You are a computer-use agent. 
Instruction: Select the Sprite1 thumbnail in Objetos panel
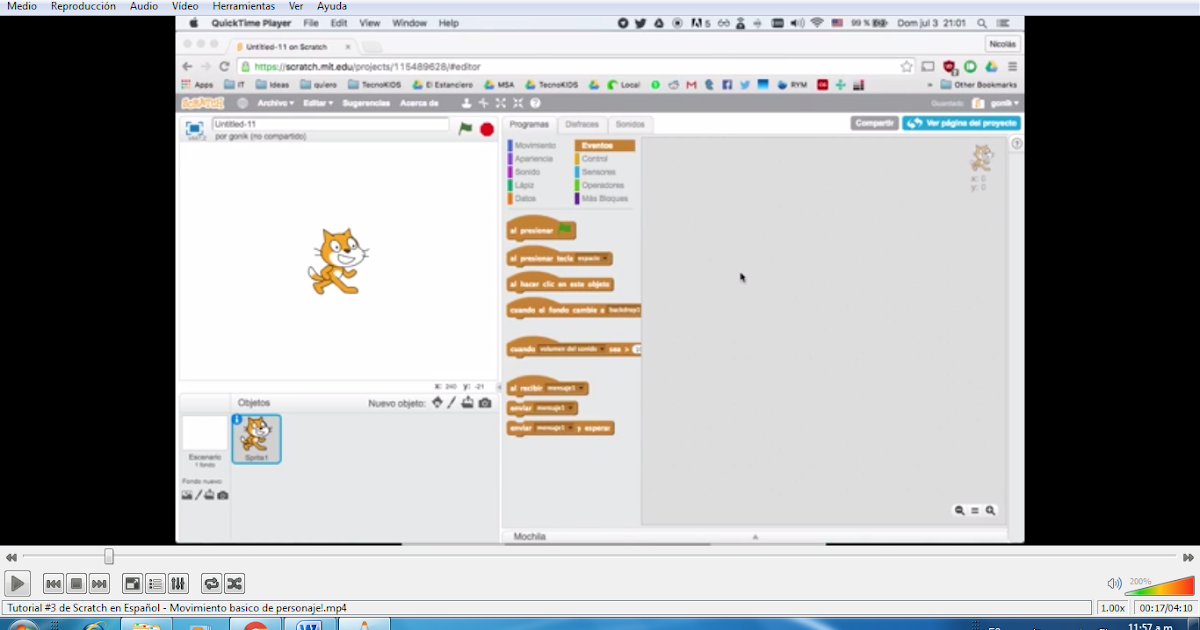pyautogui.click(x=256, y=438)
